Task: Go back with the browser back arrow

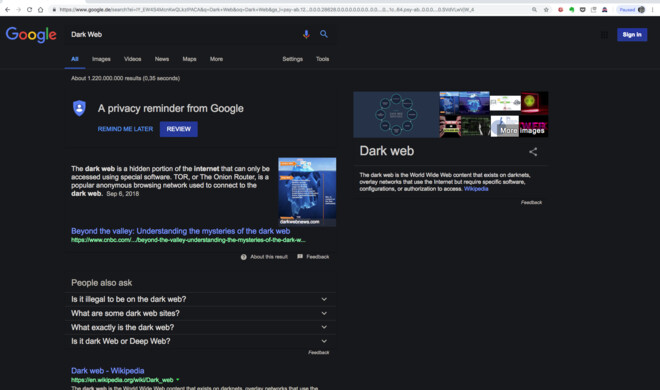Action: pyautogui.click(x=7, y=9)
